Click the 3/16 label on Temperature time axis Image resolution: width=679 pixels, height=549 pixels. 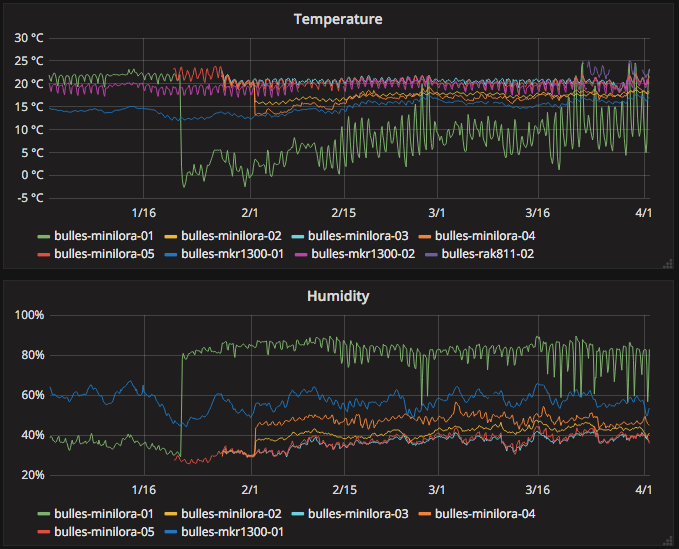click(x=537, y=213)
